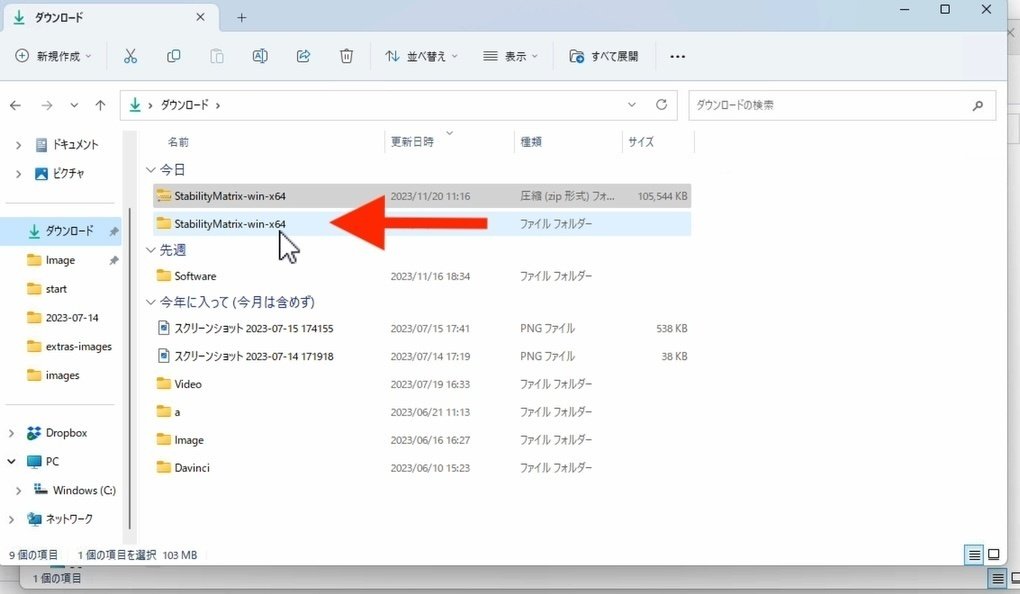
Task: Close the ダウンロード tab
Action: pos(200,18)
